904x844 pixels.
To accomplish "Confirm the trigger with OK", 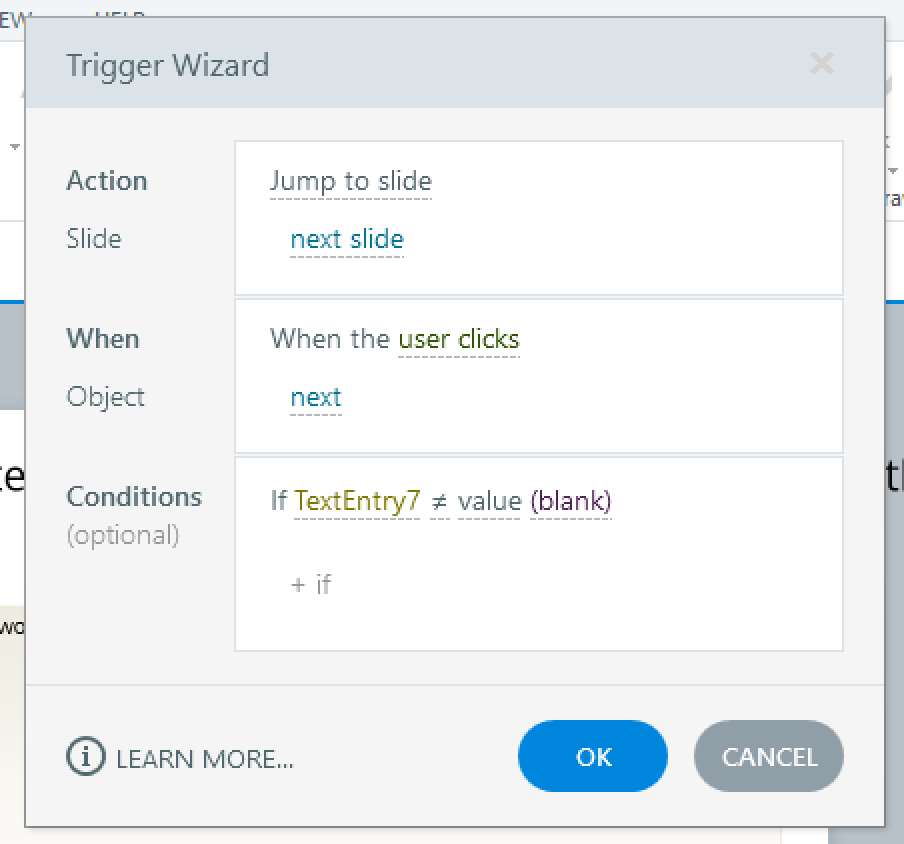I will coord(592,757).
